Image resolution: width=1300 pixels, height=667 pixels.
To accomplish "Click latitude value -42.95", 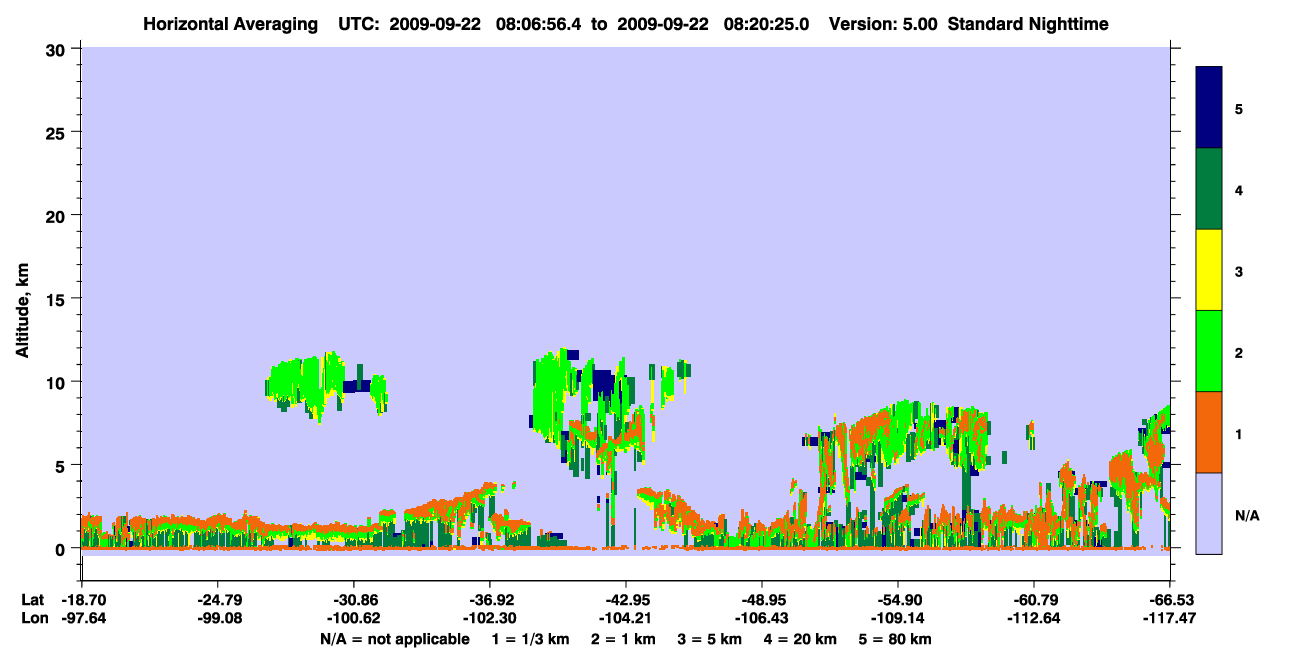I will (x=625, y=600).
